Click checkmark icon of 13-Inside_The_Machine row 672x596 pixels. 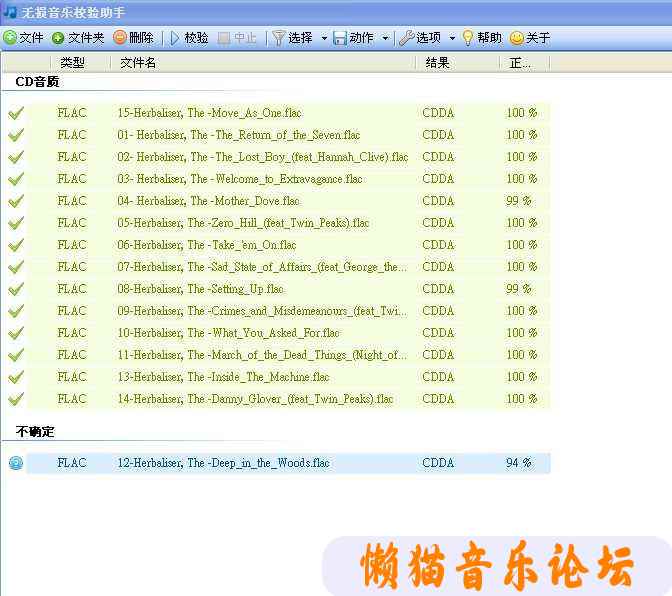point(16,377)
